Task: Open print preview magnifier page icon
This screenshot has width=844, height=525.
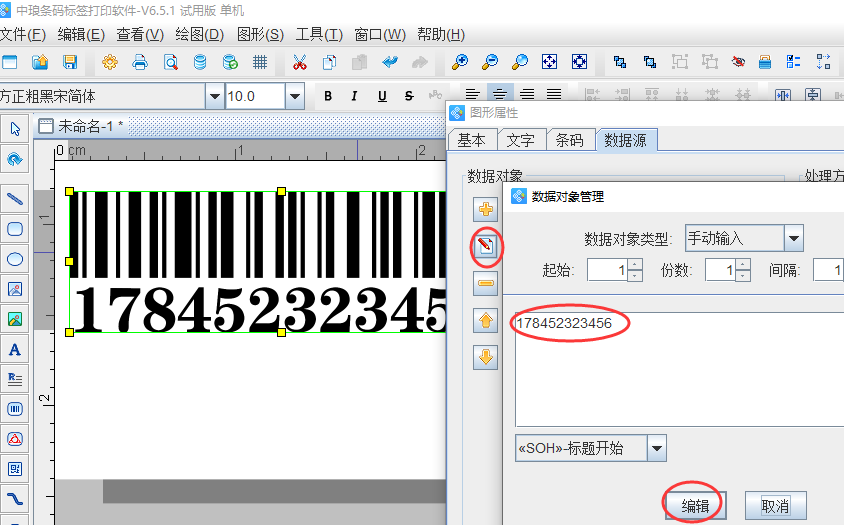Action: tap(171, 62)
